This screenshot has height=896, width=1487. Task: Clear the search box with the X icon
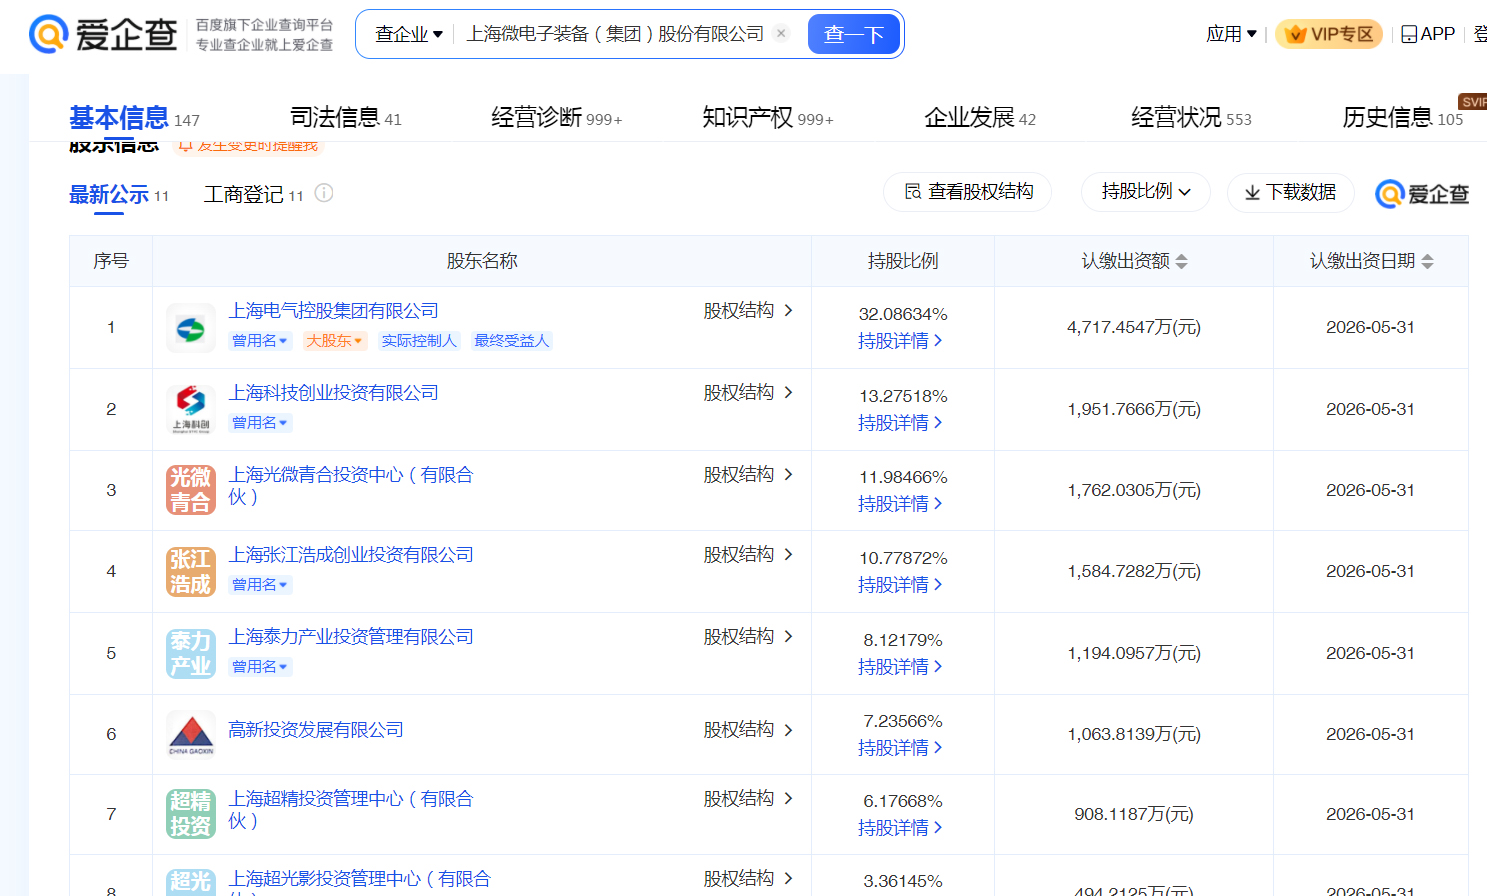tap(781, 33)
